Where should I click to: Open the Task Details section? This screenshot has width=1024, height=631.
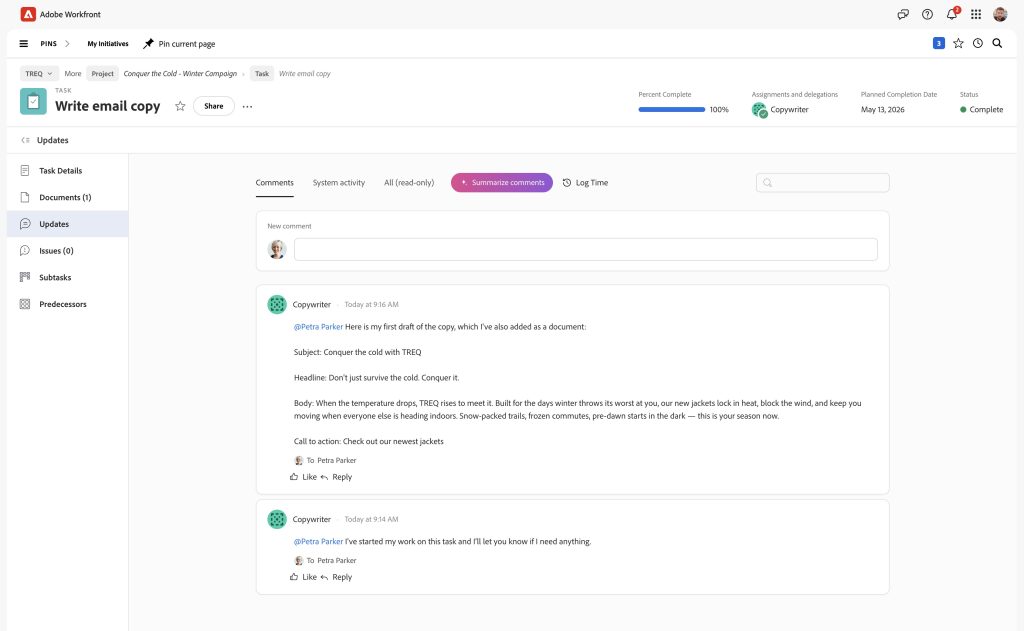click(61, 170)
